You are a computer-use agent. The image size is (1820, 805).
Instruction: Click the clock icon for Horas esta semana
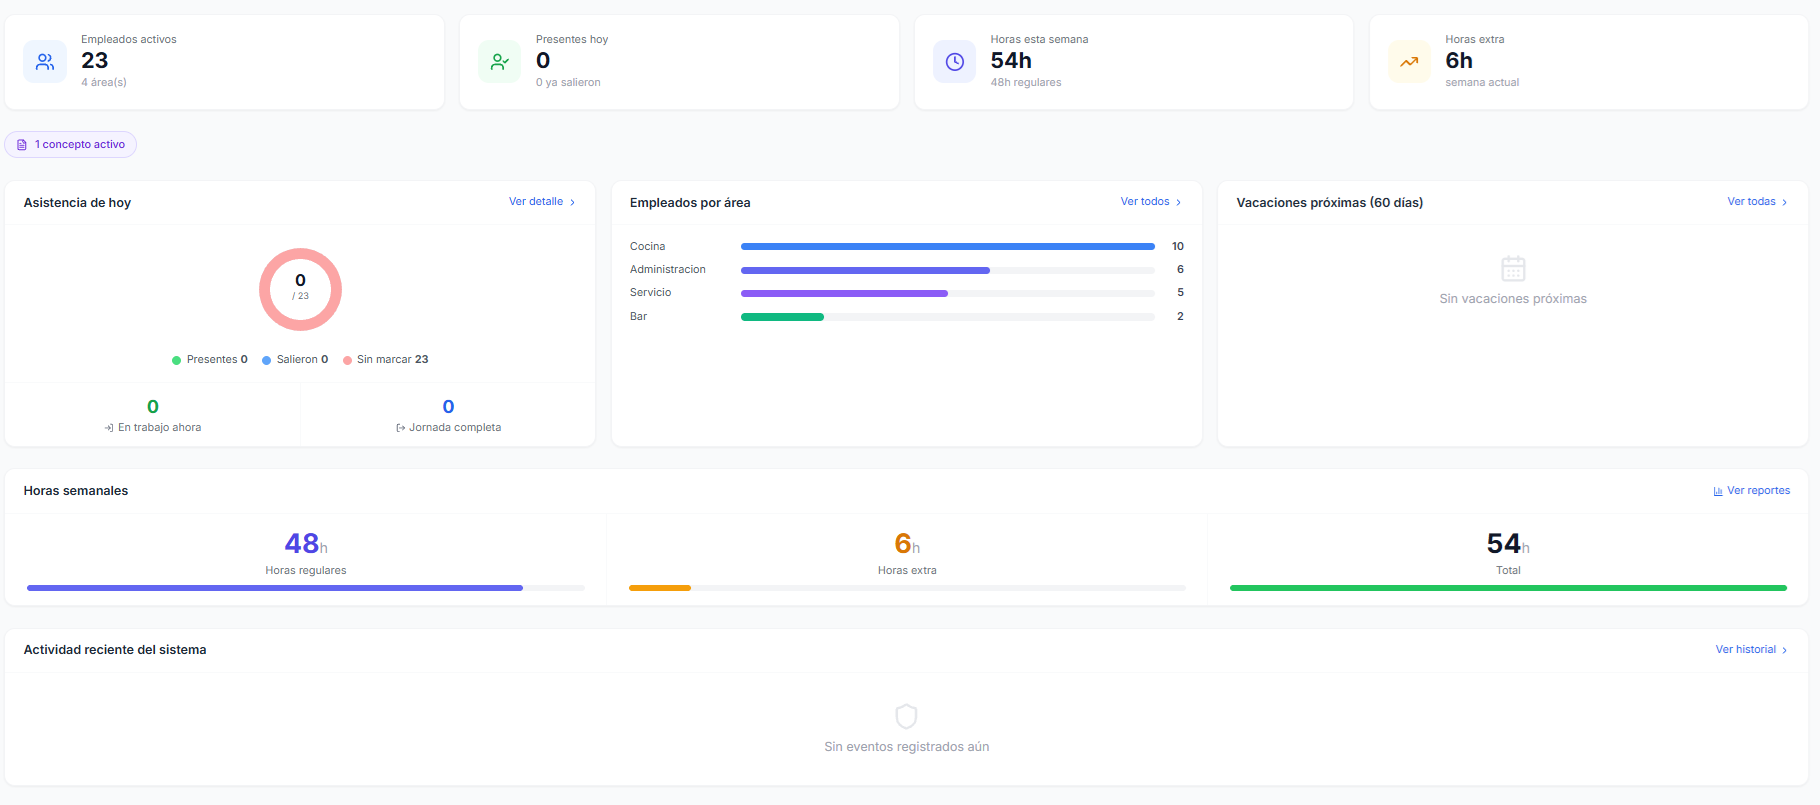pyautogui.click(x=955, y=62)
